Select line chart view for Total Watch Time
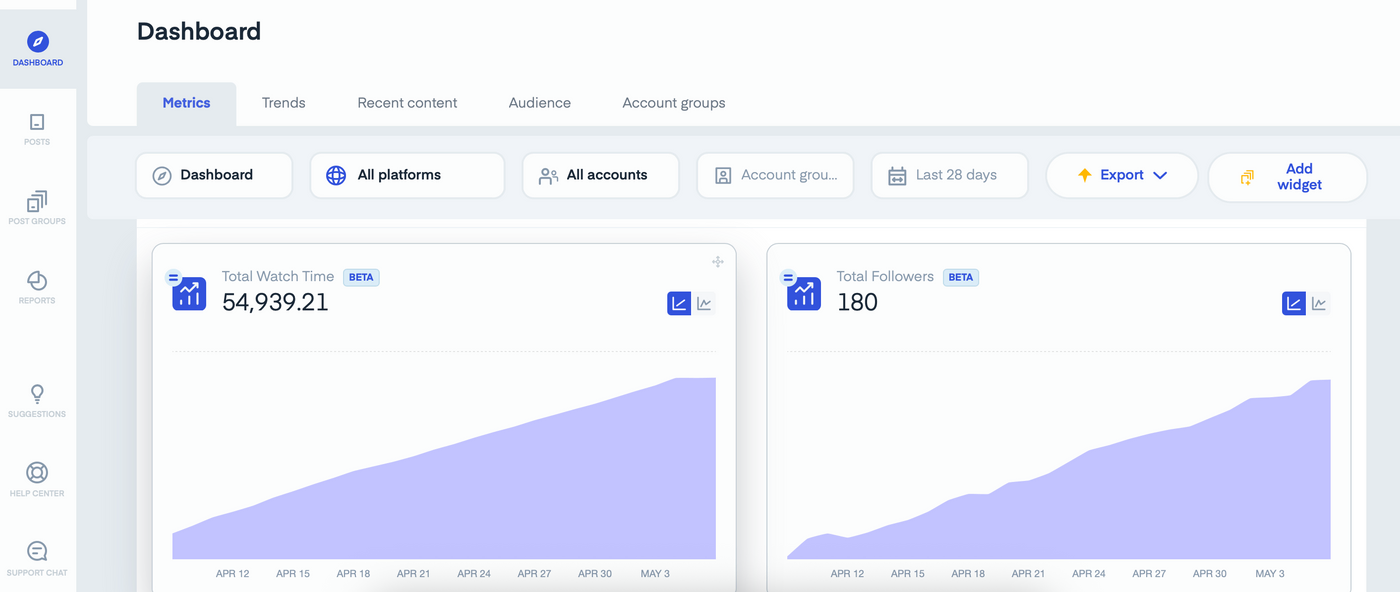 click(705, 303)
